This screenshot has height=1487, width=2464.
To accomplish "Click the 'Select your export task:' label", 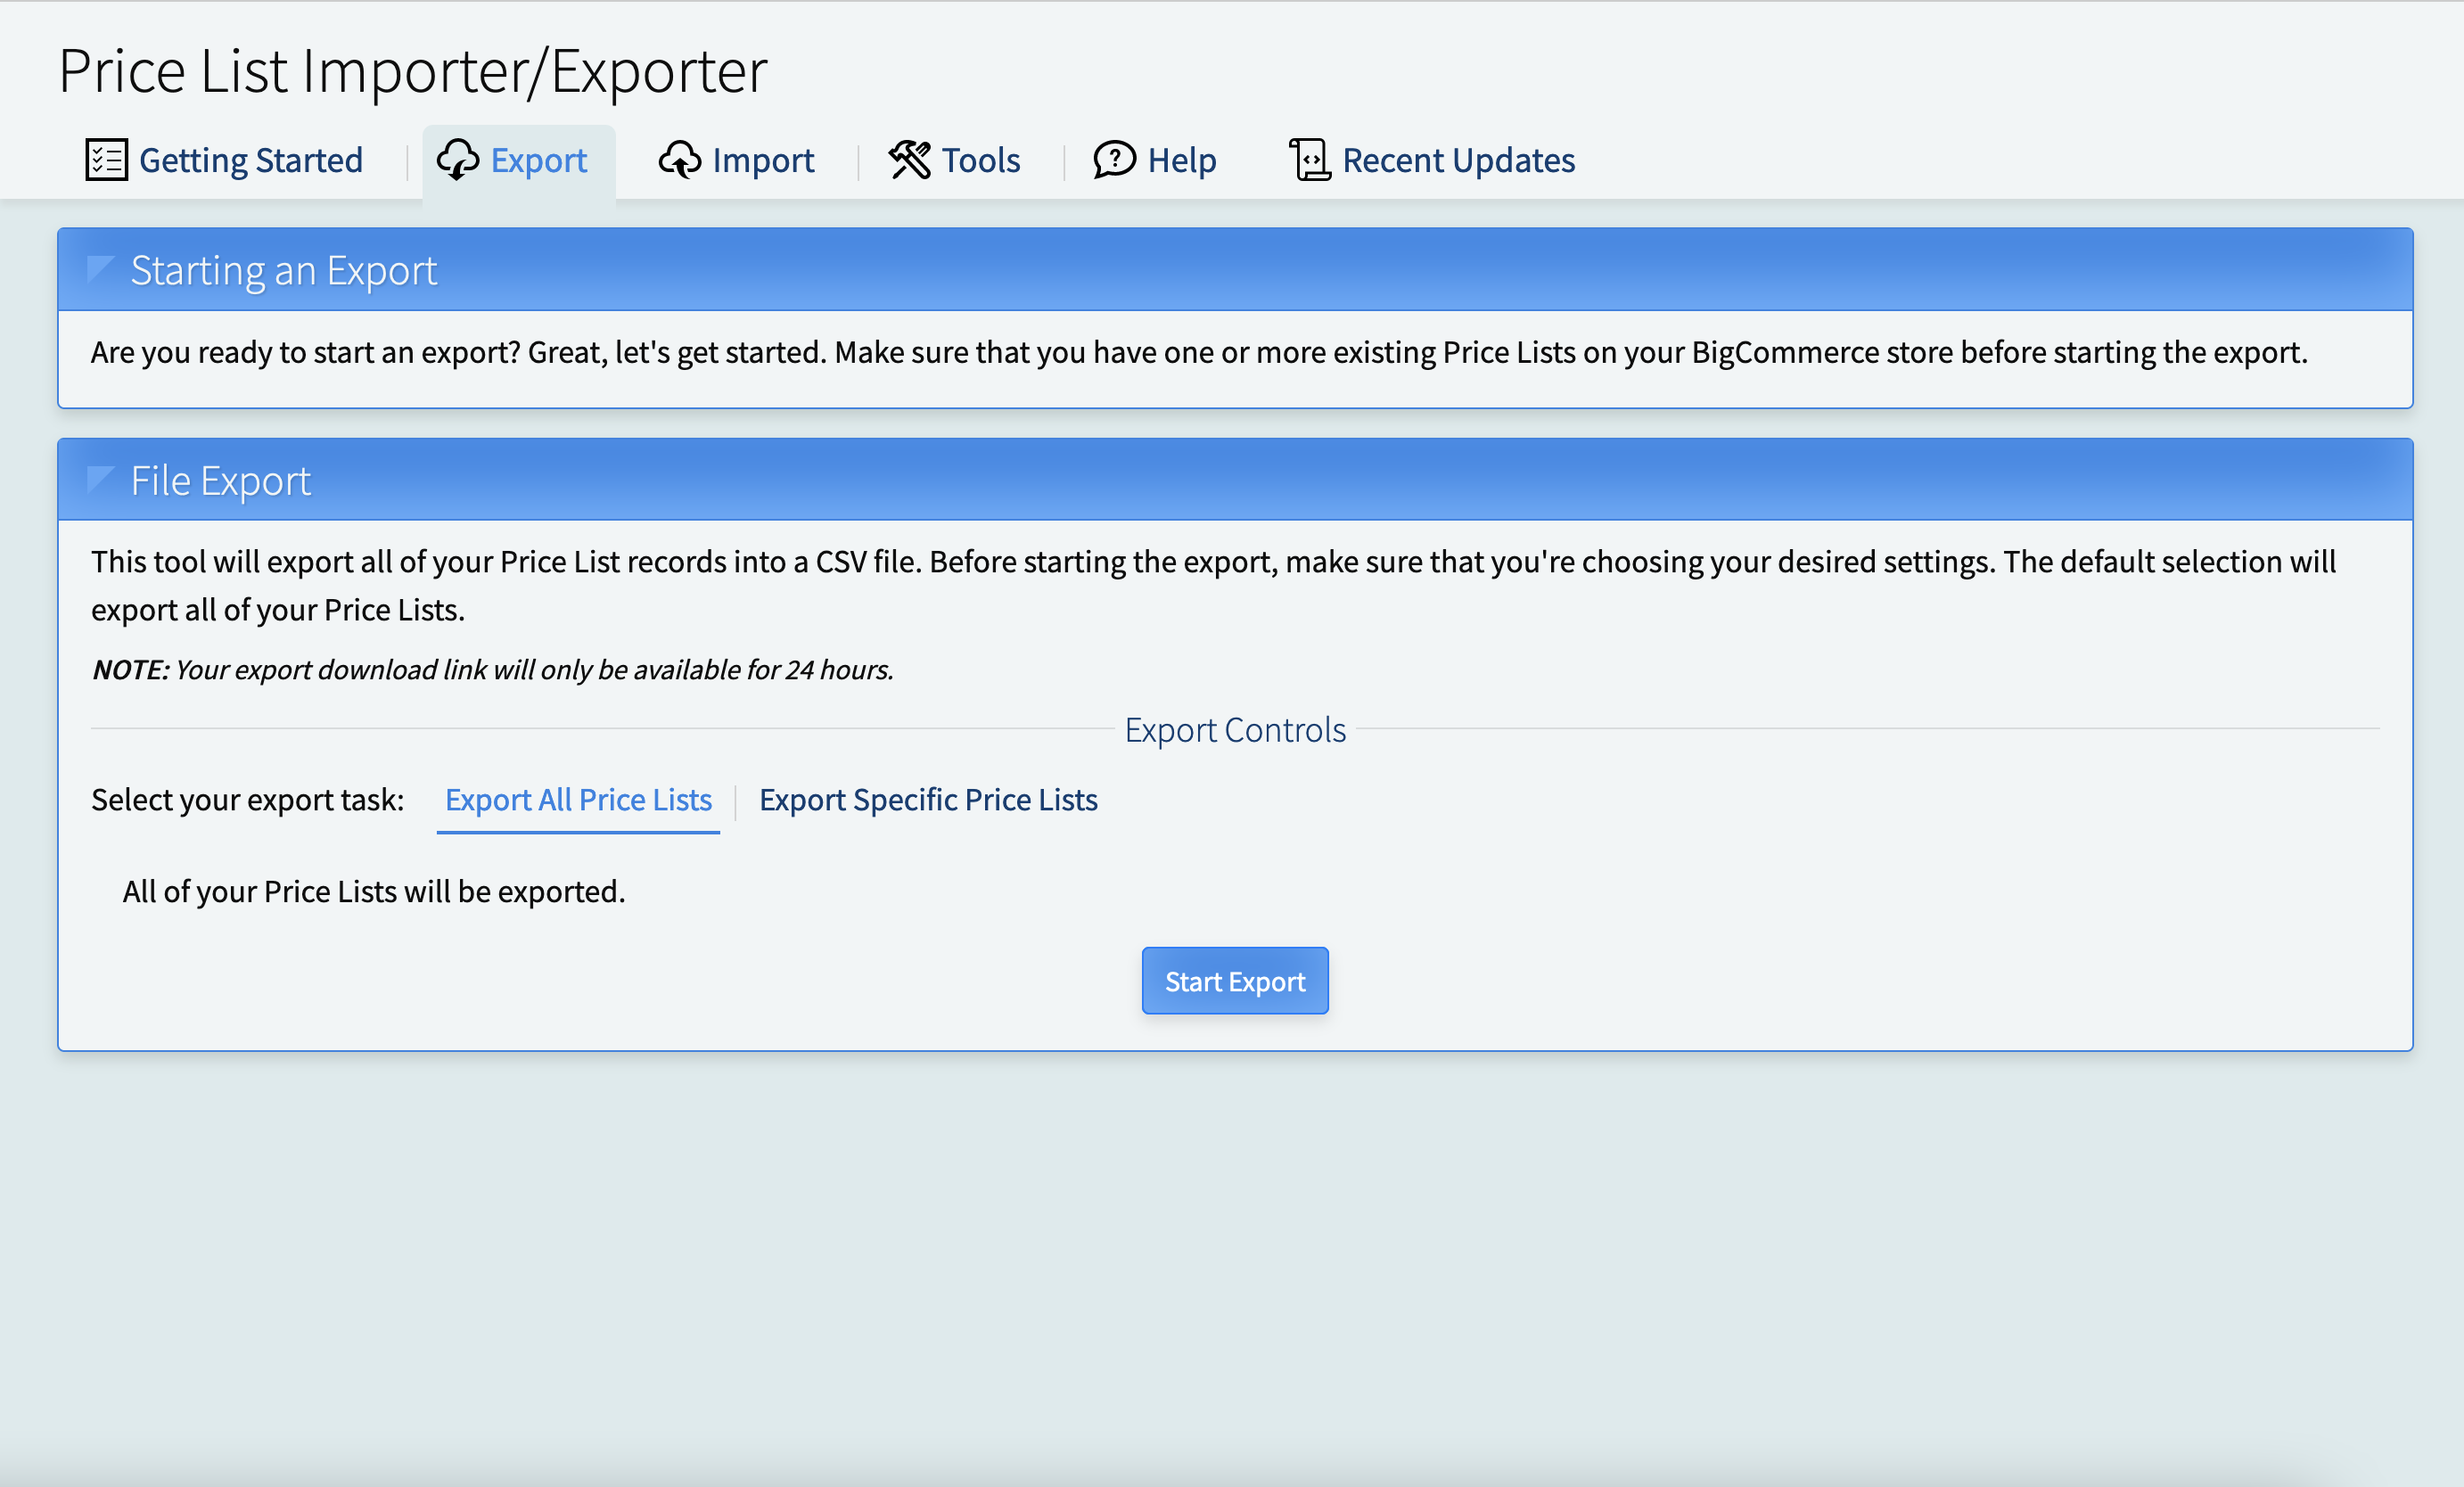I will coord(248,800).
